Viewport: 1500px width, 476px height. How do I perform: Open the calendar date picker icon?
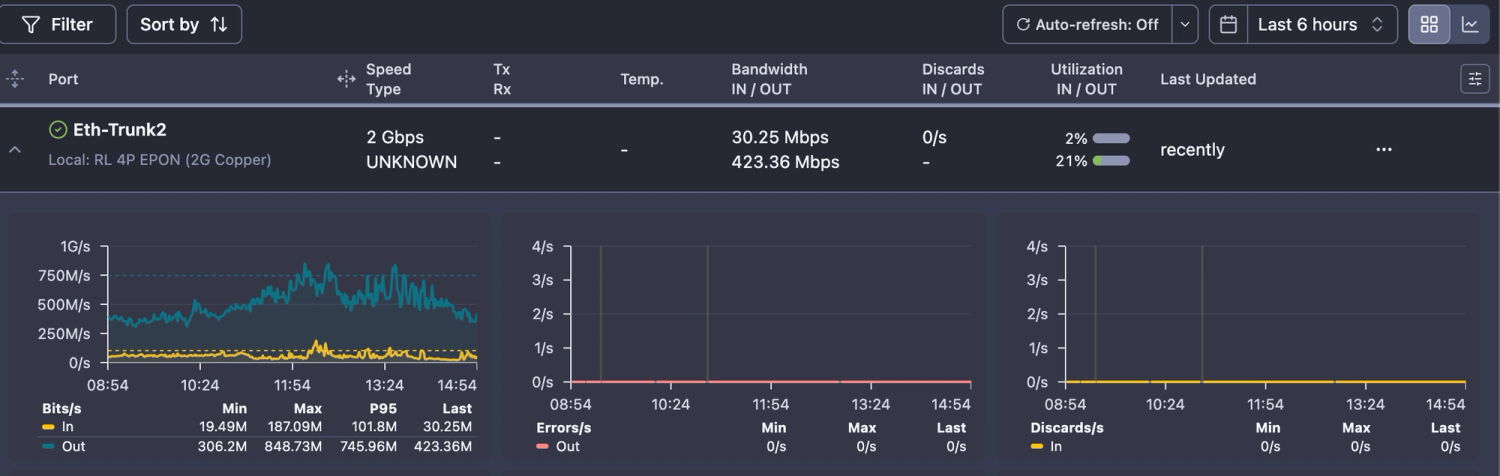1229,24
